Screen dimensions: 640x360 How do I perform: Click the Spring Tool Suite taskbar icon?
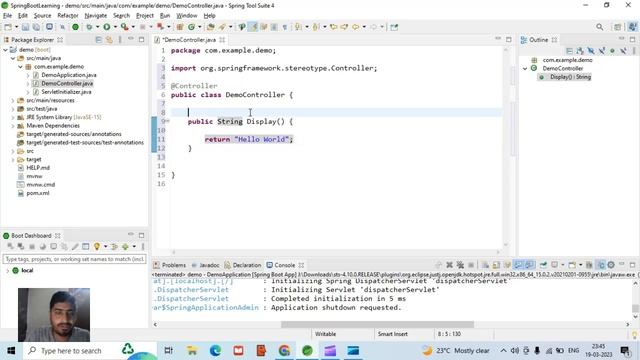pos(307,351)
